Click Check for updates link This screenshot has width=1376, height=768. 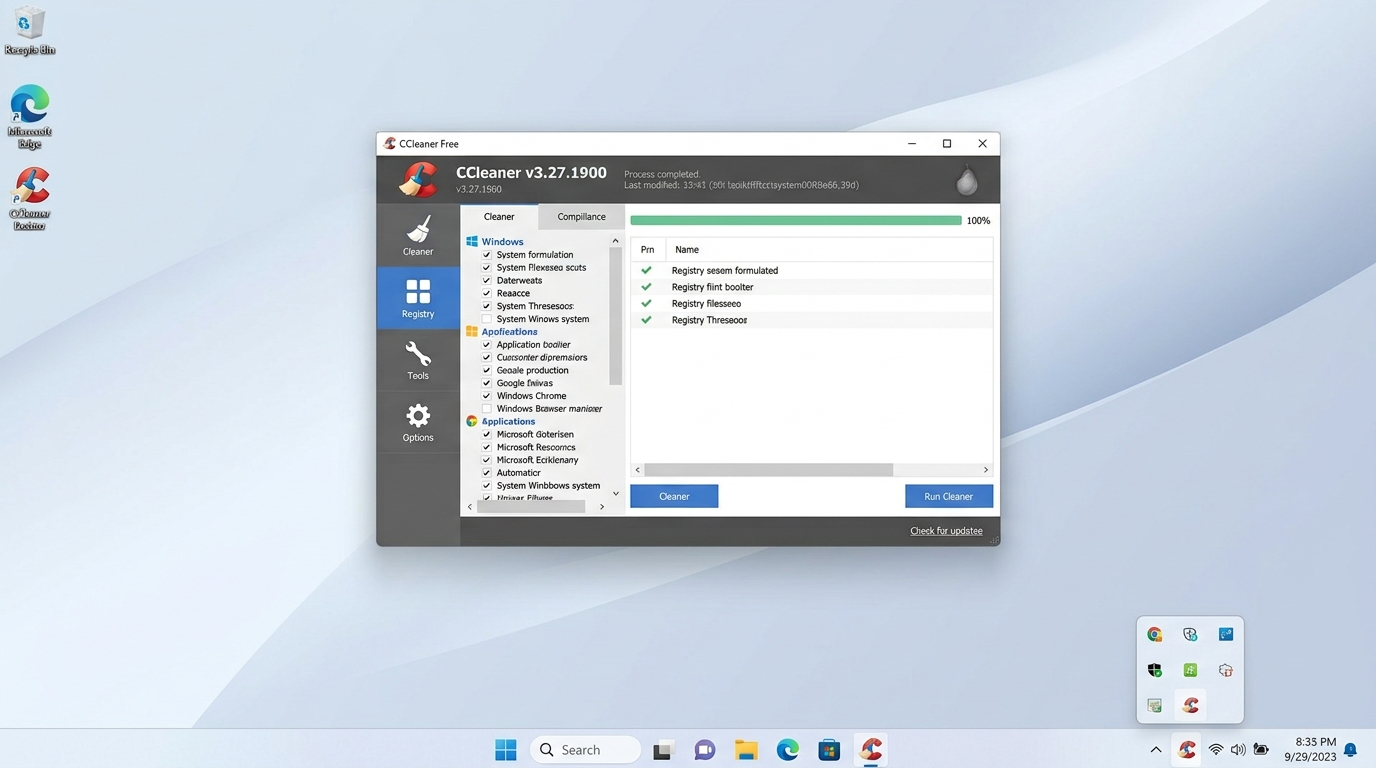946,531
